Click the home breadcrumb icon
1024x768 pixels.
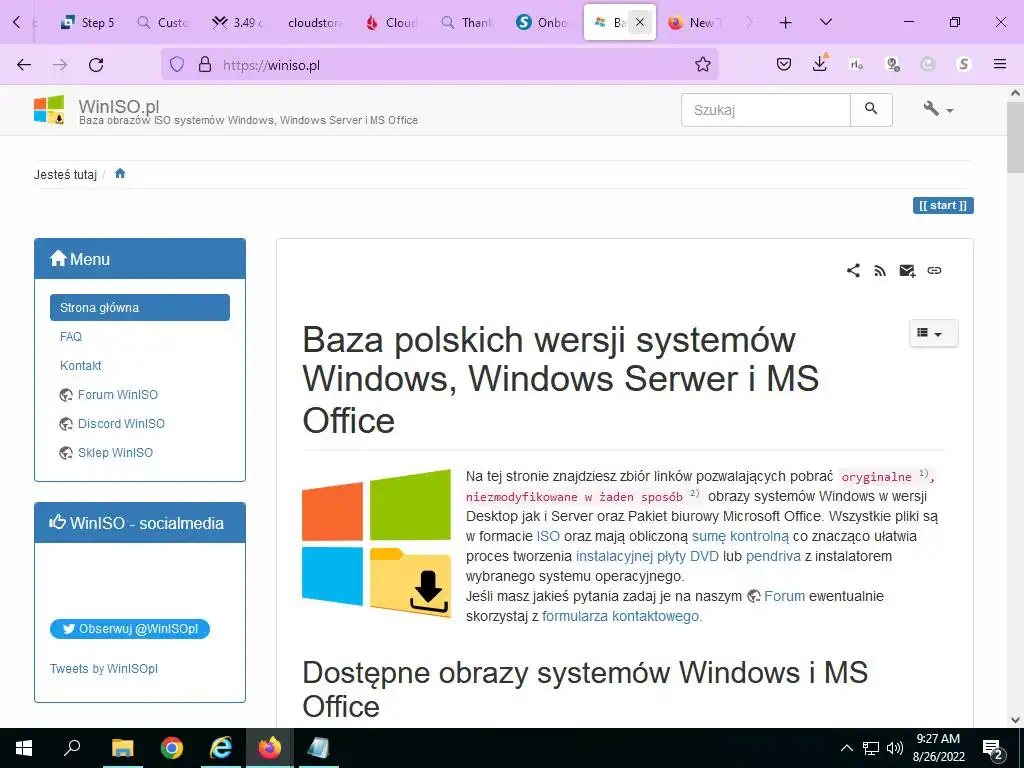[120, 174]
